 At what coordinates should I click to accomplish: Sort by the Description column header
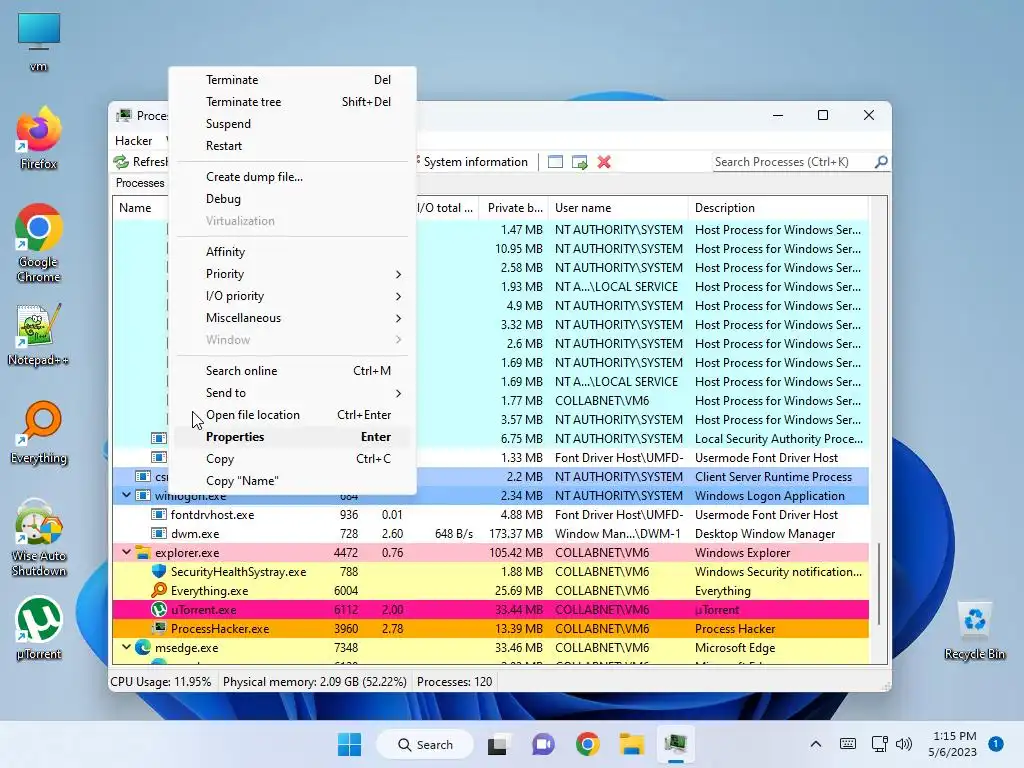tap(778, 208)
